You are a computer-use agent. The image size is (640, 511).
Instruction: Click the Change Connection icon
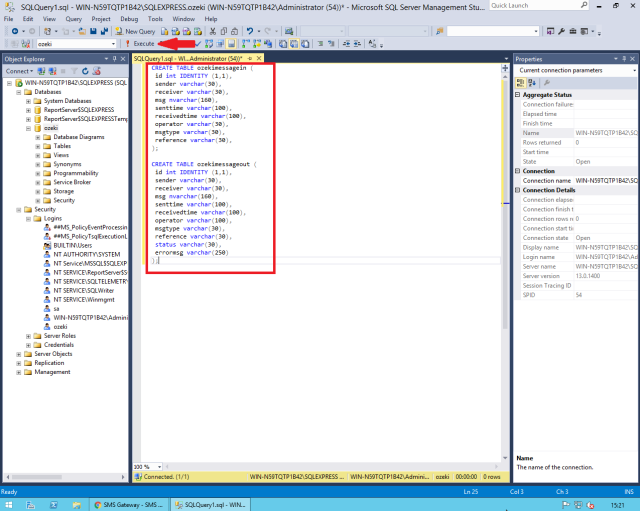[x=26, y=44]
